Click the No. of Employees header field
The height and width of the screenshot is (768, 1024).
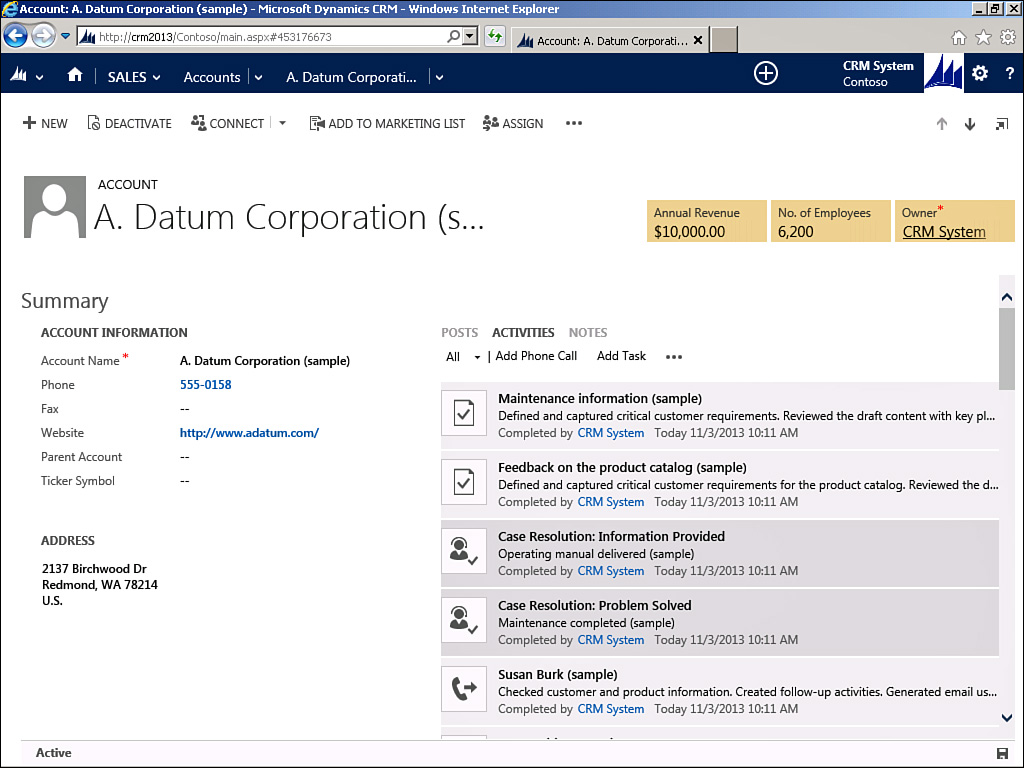click(831, 221)
